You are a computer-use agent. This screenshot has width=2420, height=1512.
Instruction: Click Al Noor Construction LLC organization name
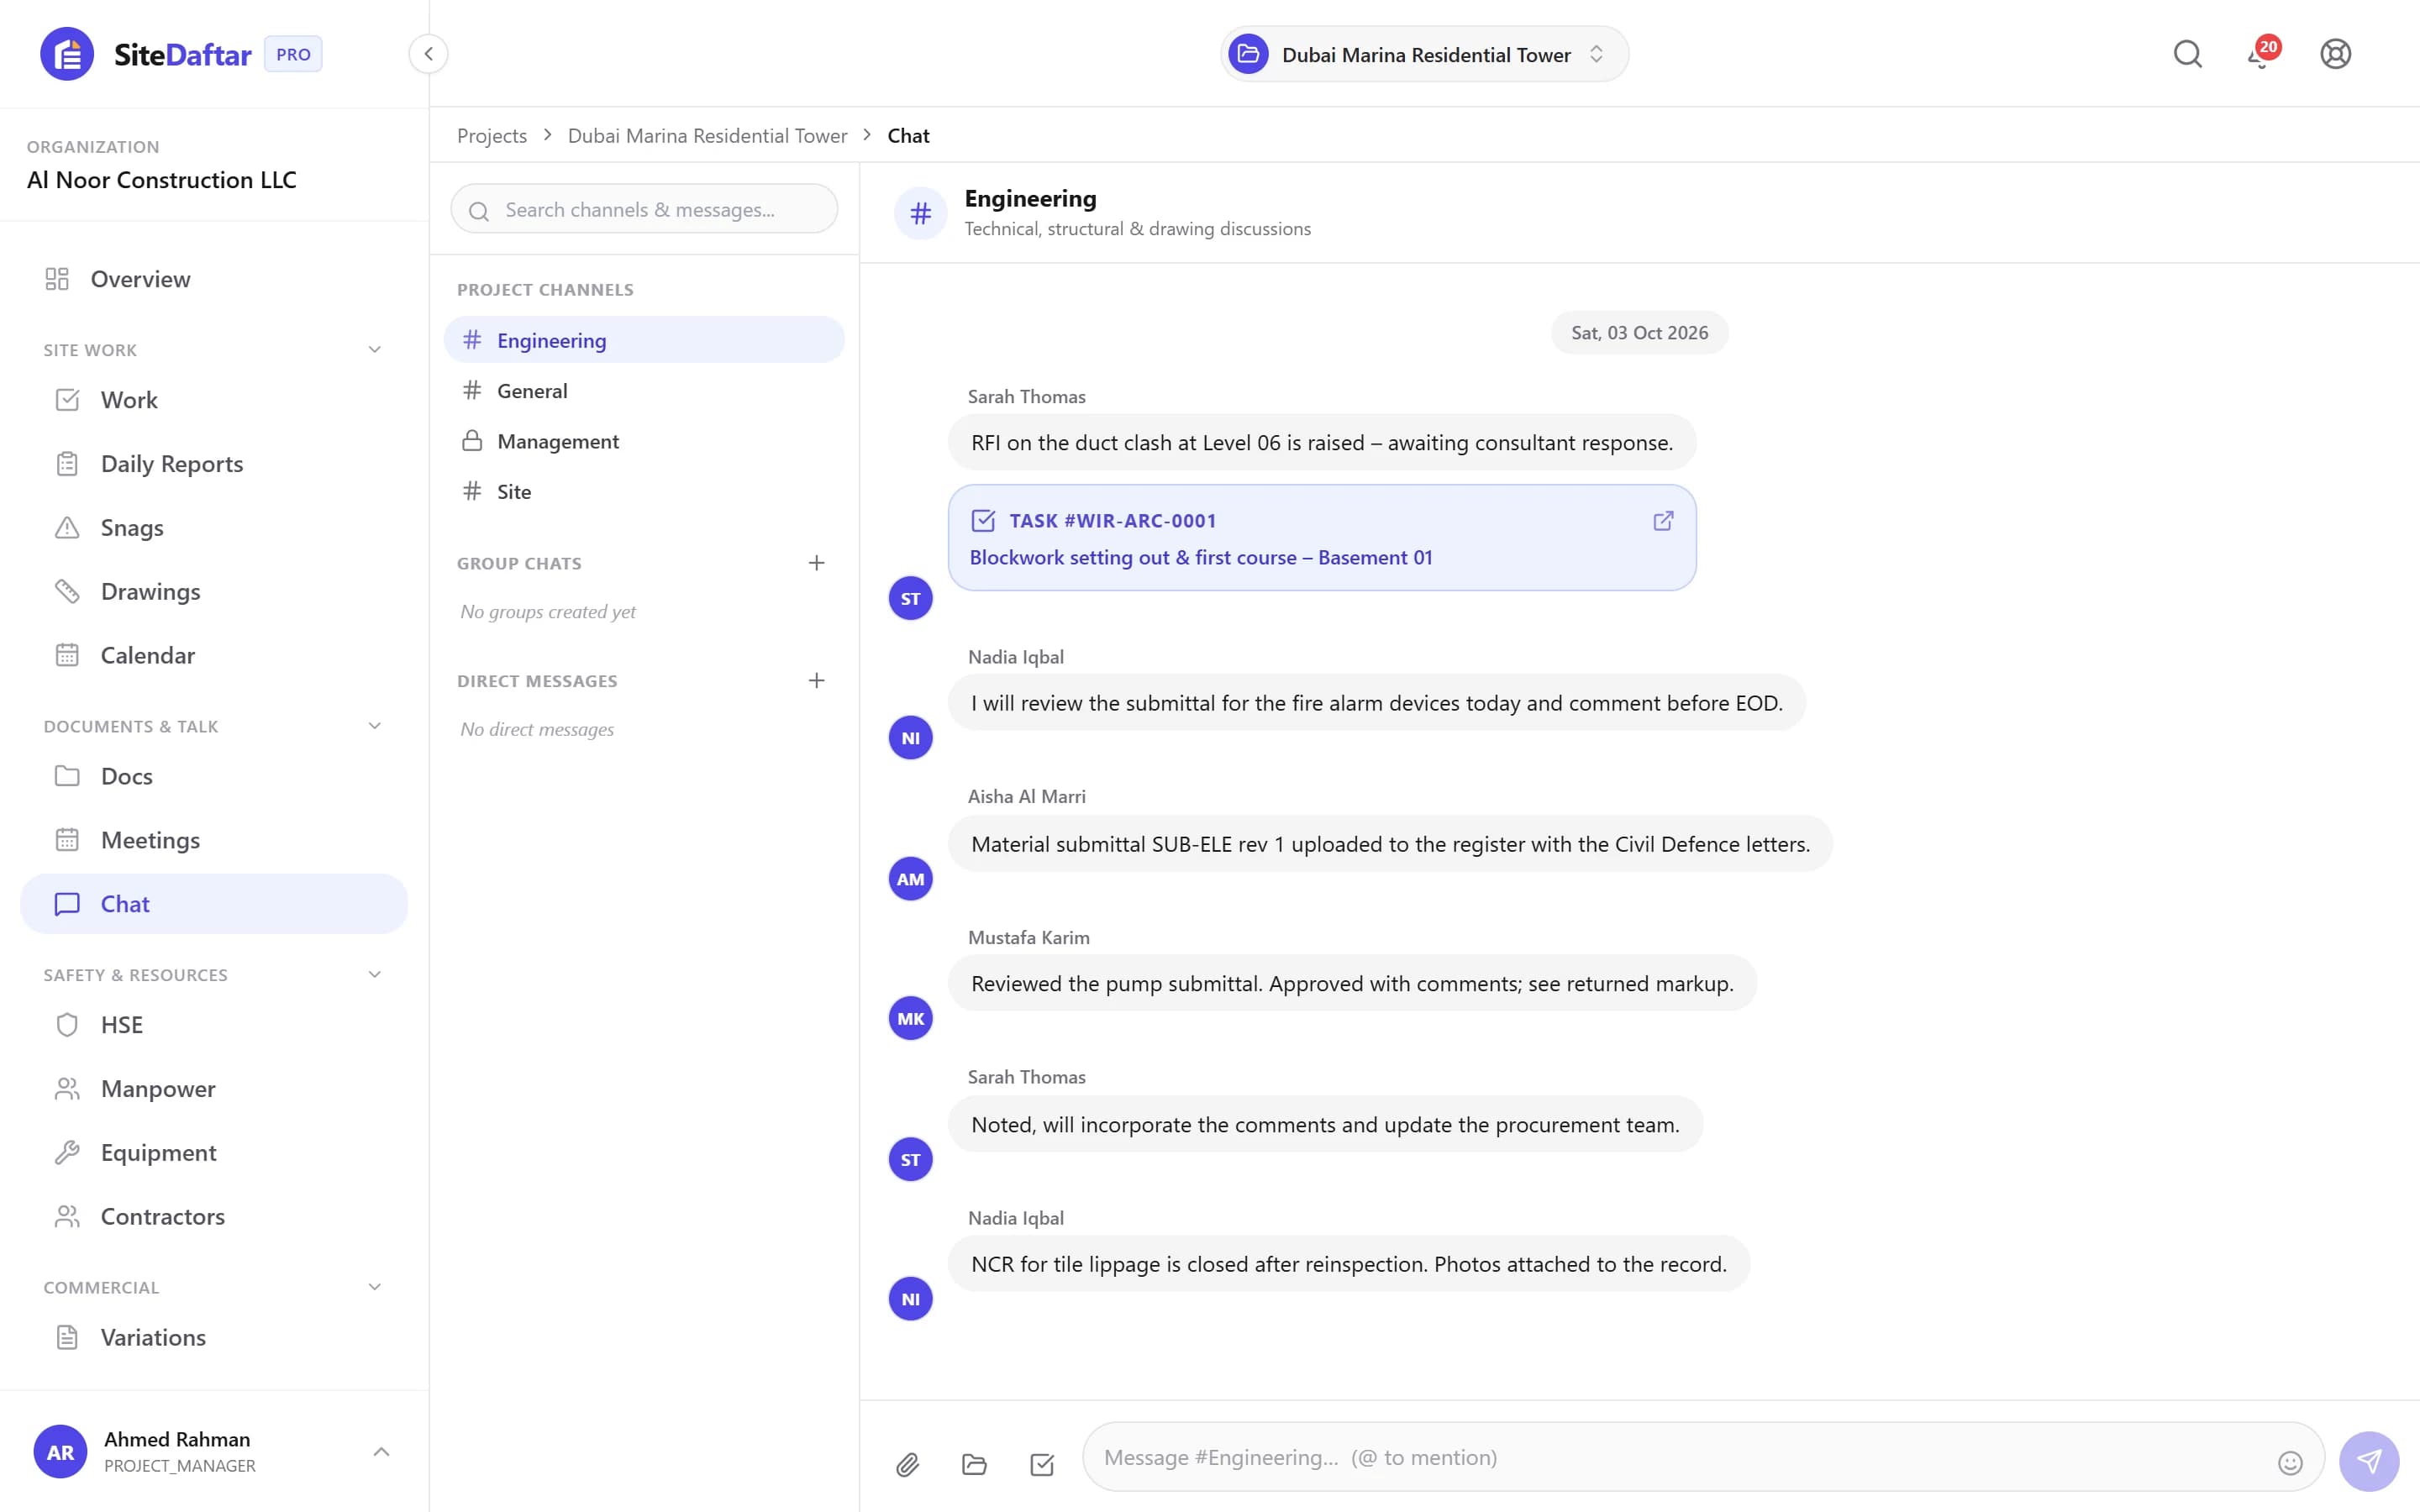[162, 180]
